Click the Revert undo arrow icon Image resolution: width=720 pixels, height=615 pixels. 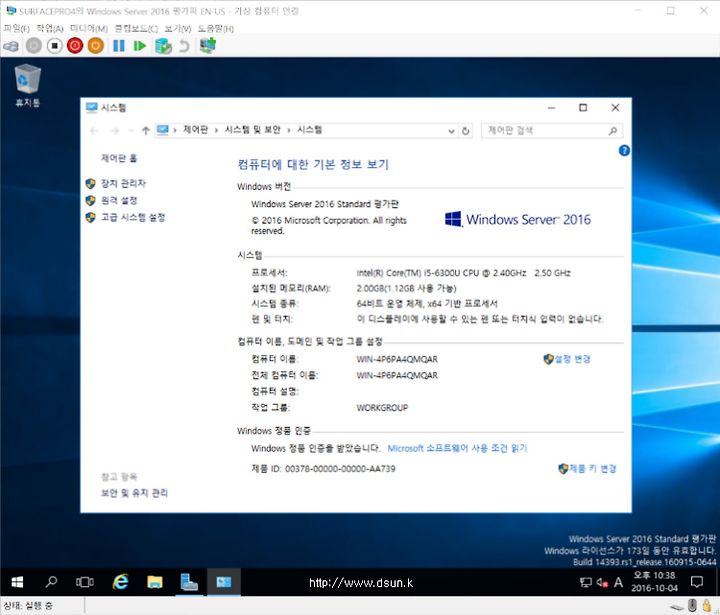click(x=184, y=46)
